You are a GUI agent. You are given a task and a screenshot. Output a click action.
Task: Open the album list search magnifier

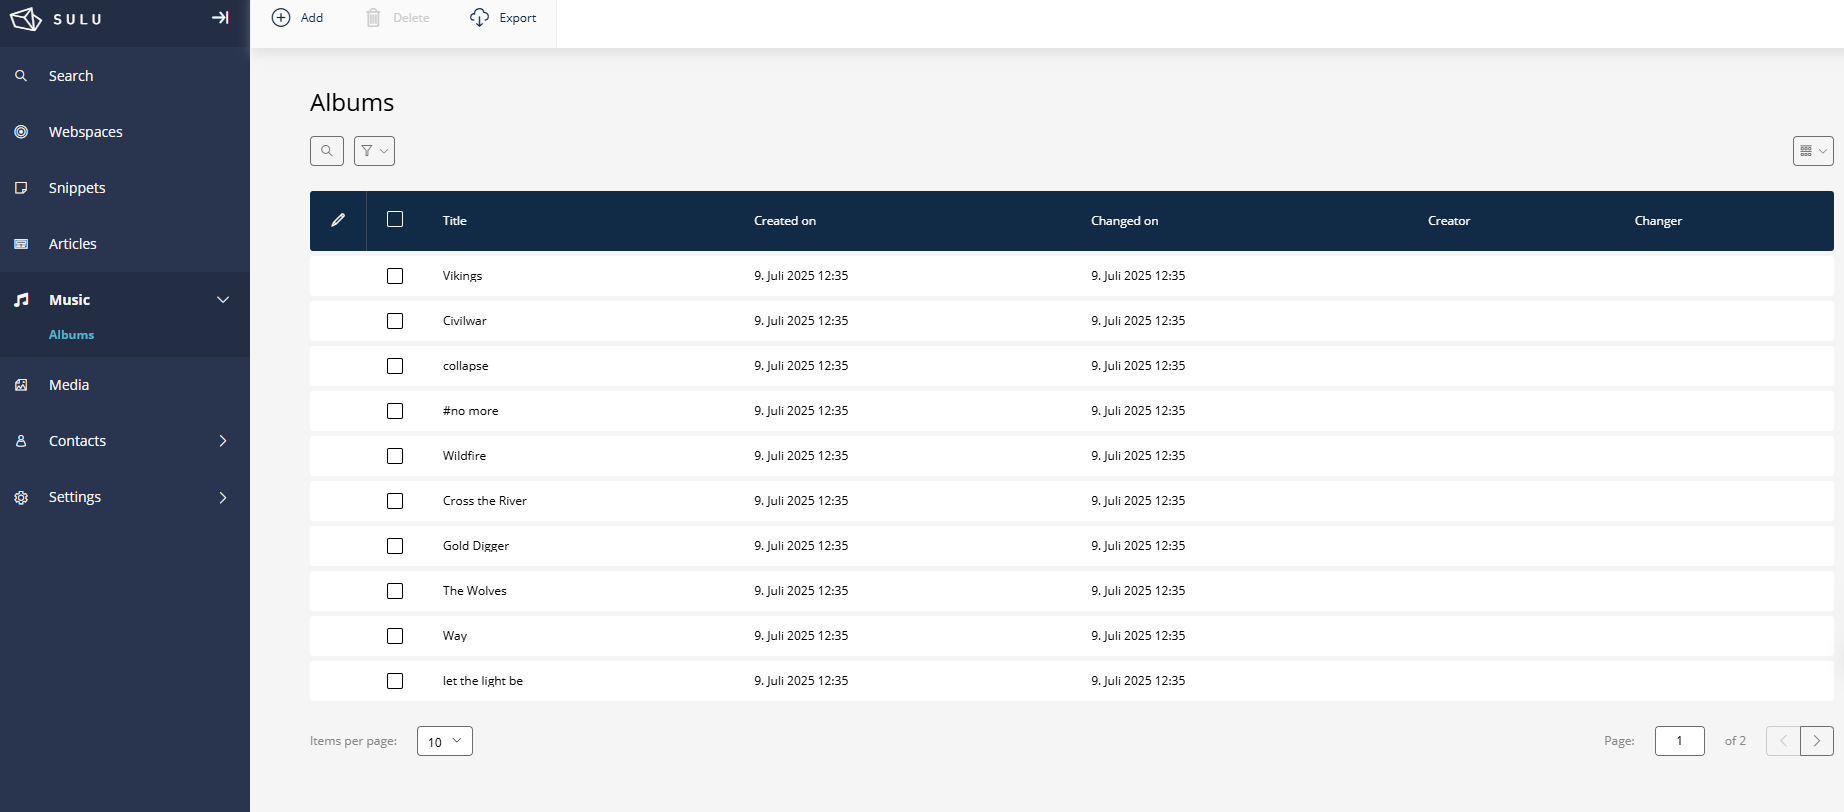point(327,151)
